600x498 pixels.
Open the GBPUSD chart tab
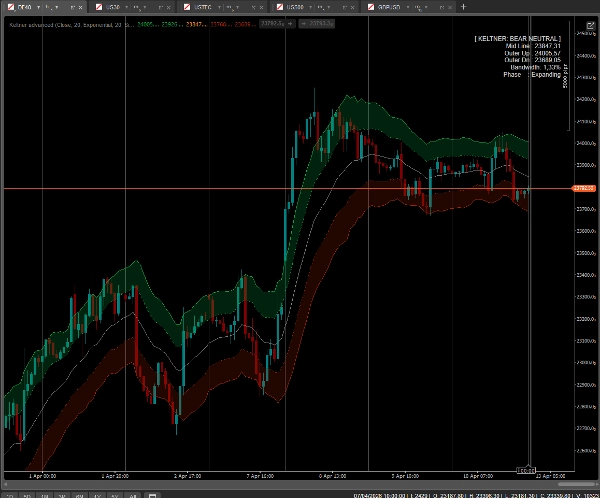point(389,7)
